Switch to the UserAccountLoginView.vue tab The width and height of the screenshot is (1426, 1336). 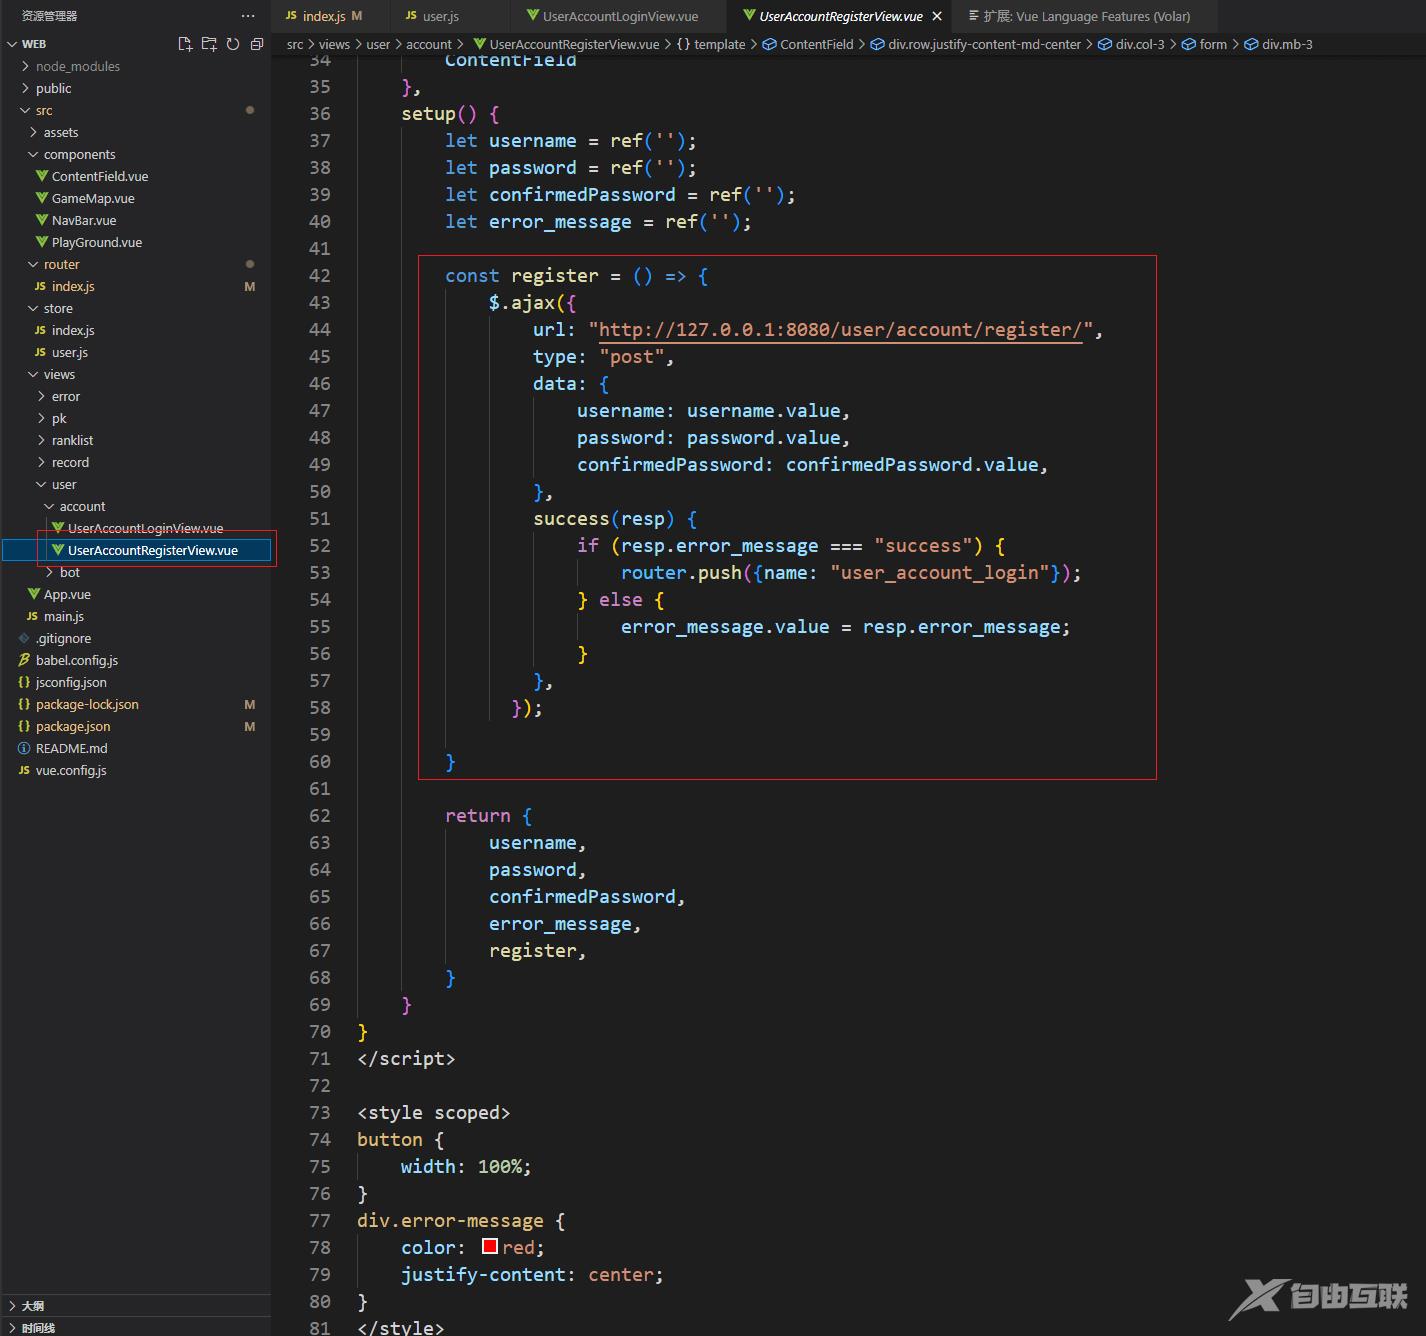click(x=620, y=16)
